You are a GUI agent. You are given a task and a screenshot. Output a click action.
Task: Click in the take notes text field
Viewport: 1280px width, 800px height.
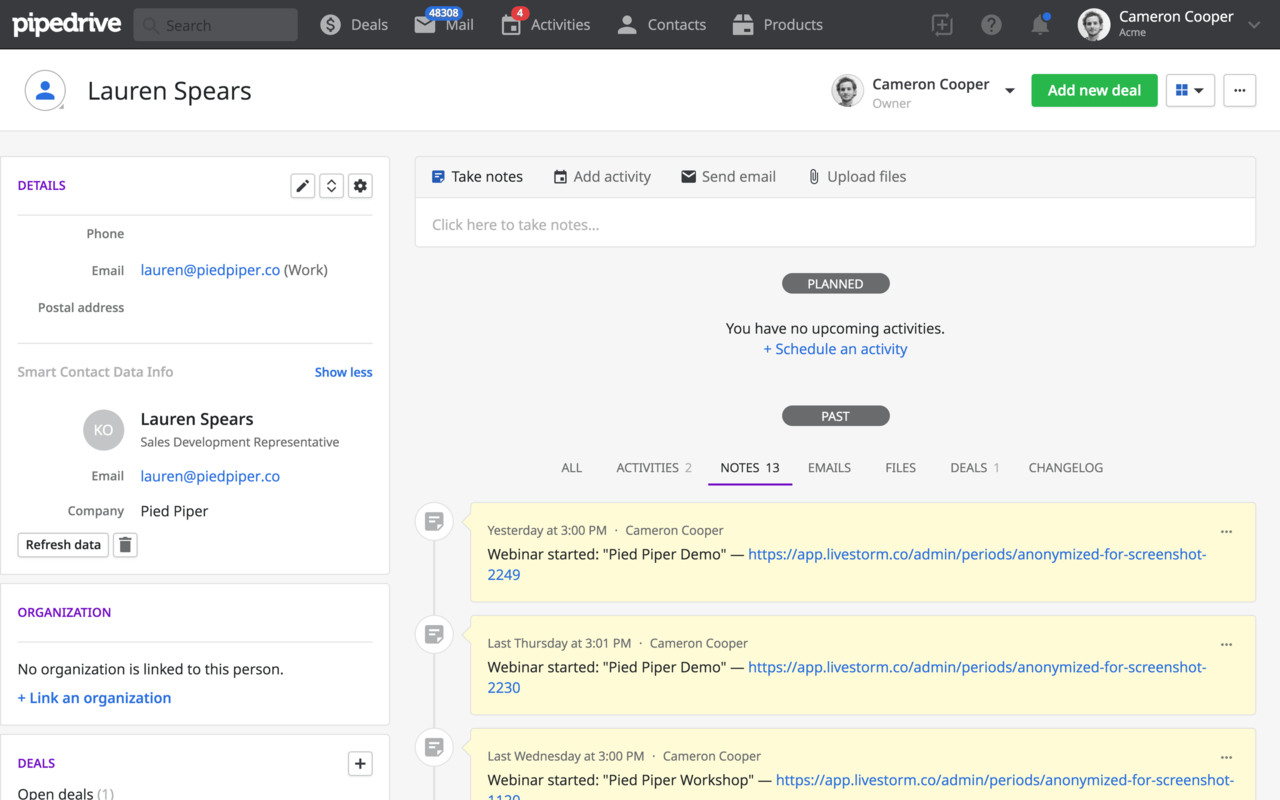(835, 225)
